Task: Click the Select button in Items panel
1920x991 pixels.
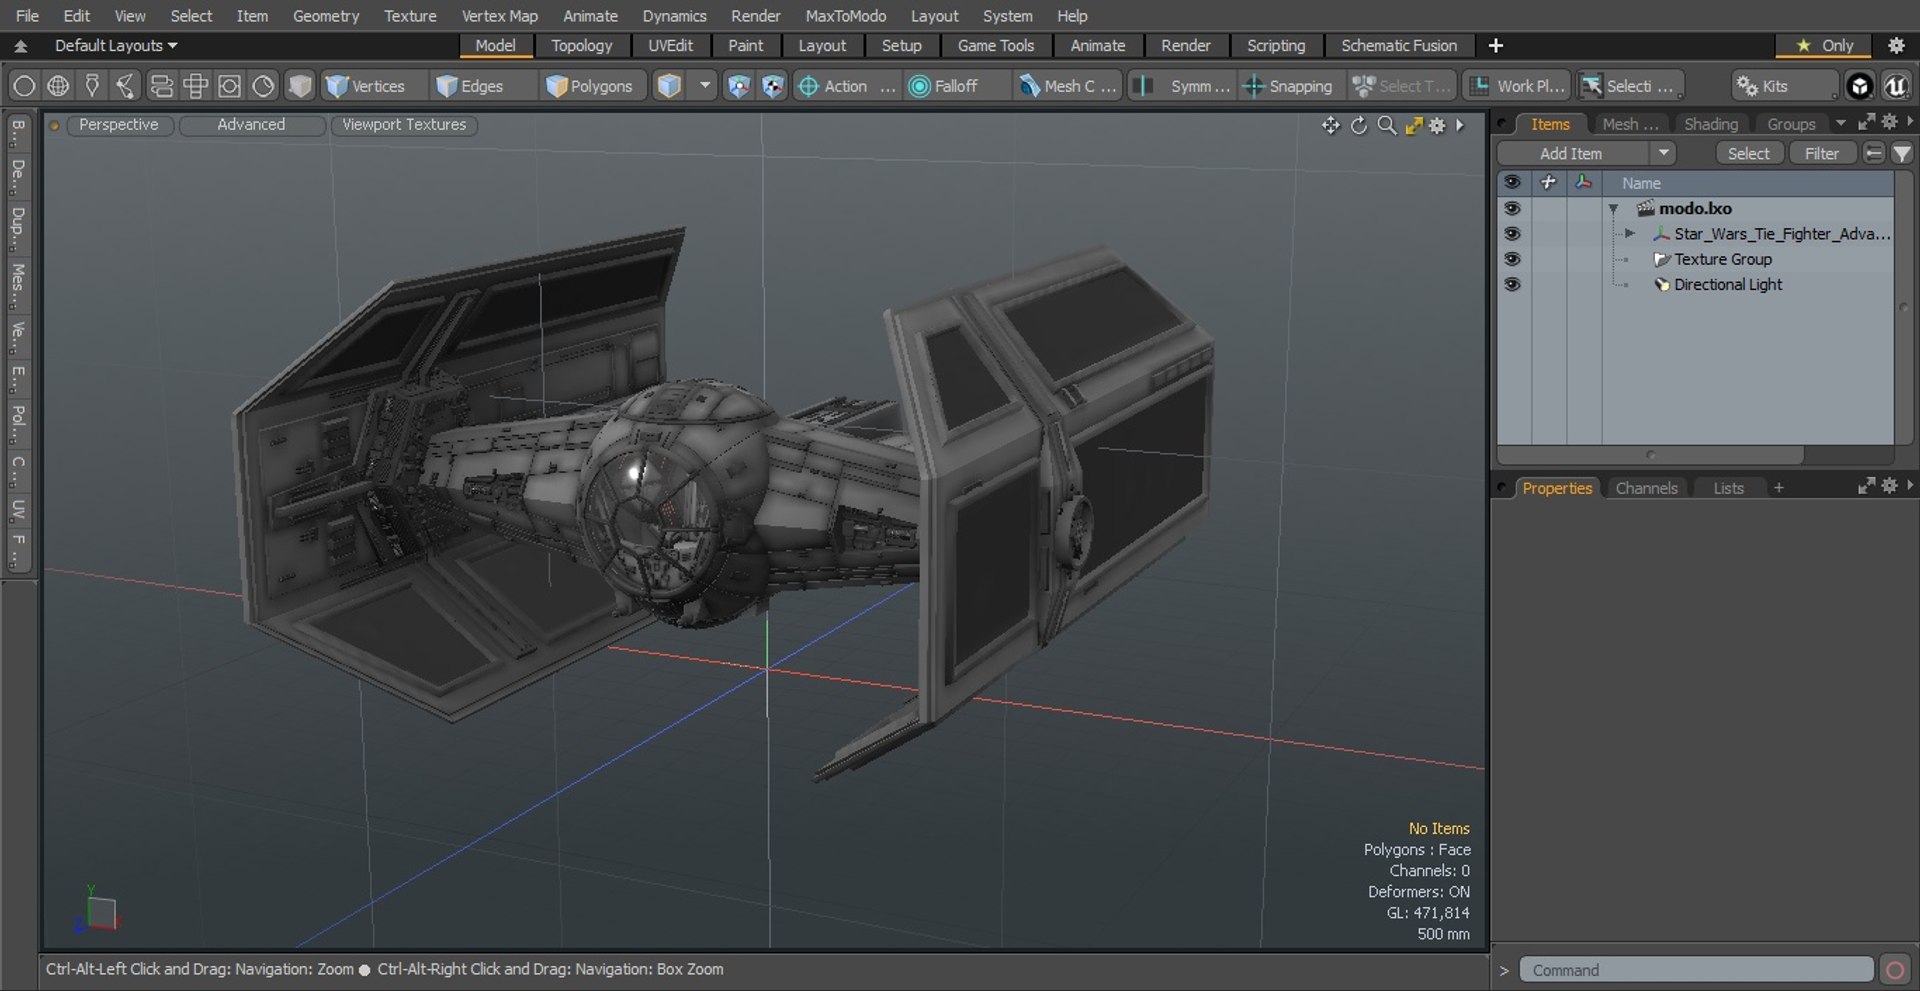Action: tap(1748, 154)
